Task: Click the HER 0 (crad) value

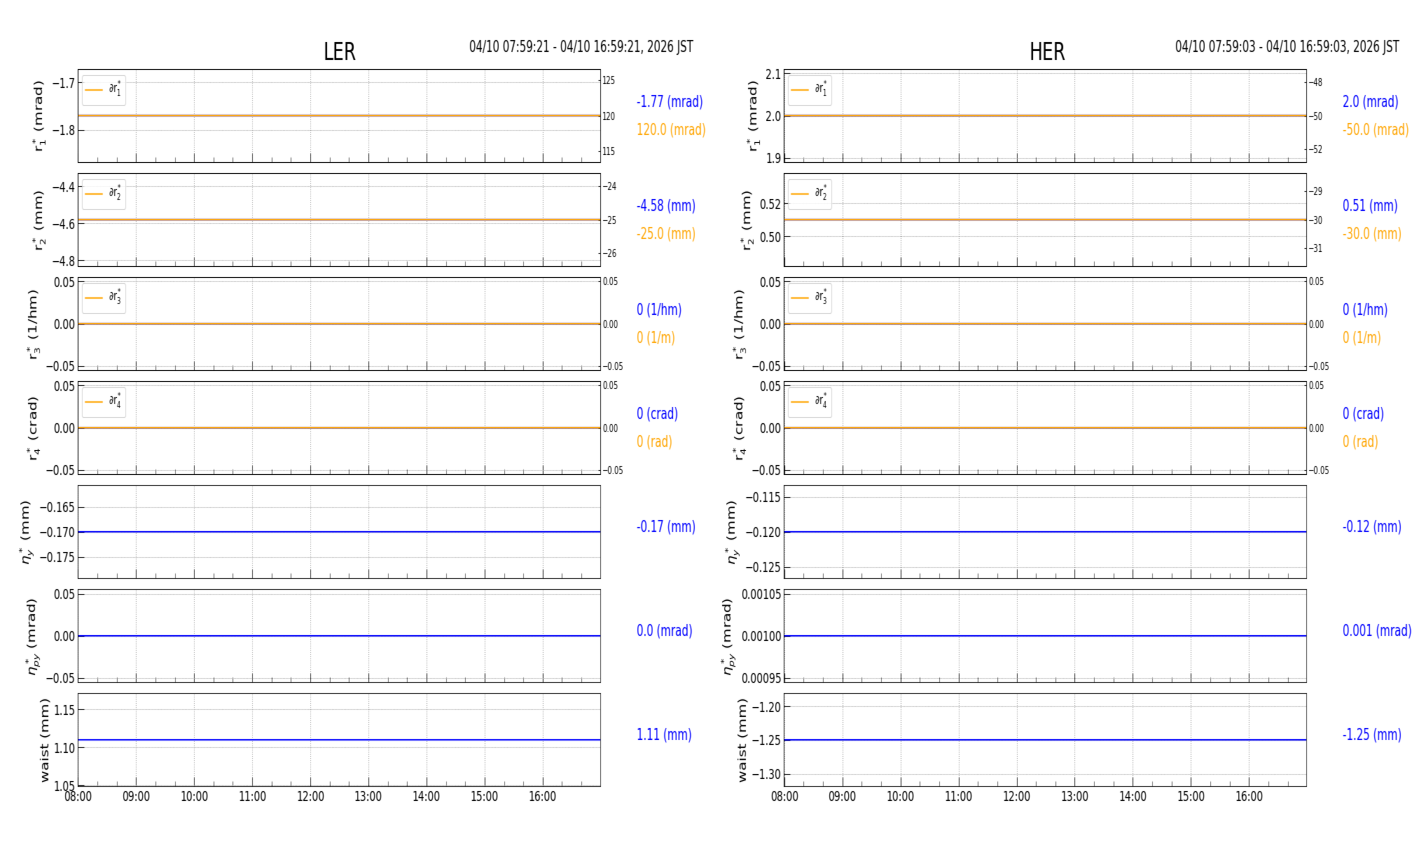Action: [x=1363, y=414]
